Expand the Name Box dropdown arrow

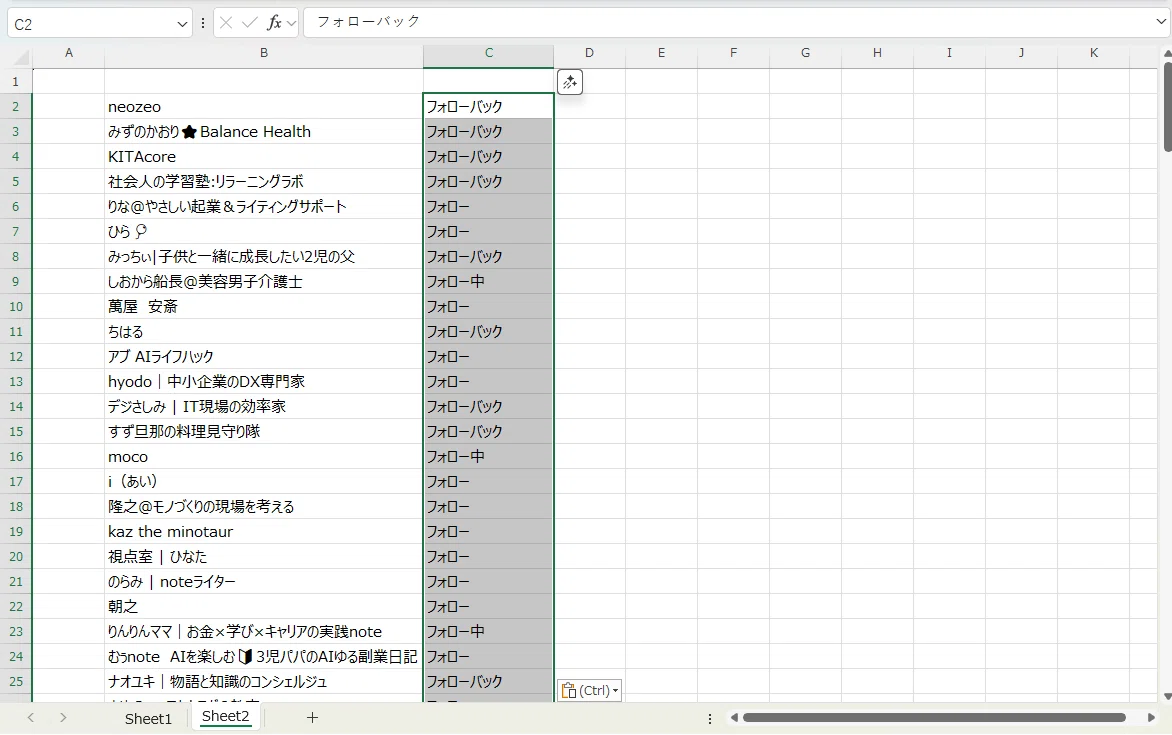(x=182, y=24)
